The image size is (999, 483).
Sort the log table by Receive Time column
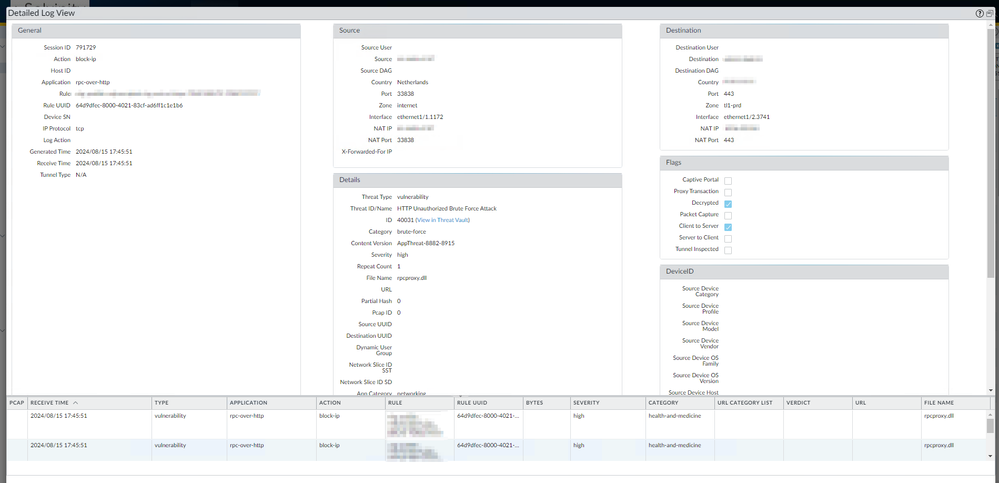89,403
